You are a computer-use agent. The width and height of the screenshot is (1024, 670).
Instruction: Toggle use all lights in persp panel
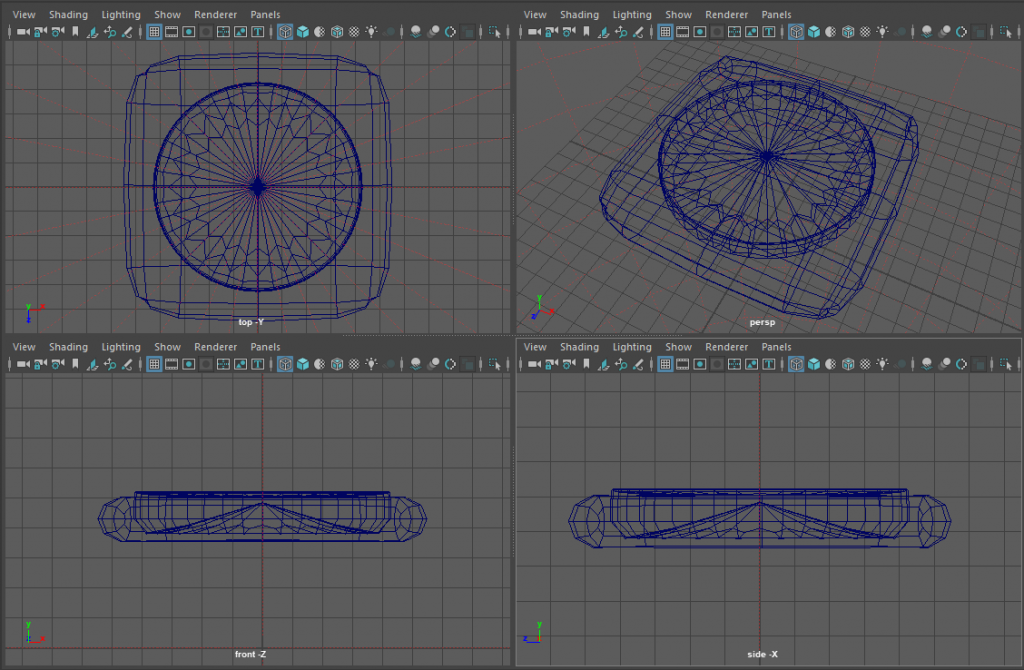[x=884, y=32]
